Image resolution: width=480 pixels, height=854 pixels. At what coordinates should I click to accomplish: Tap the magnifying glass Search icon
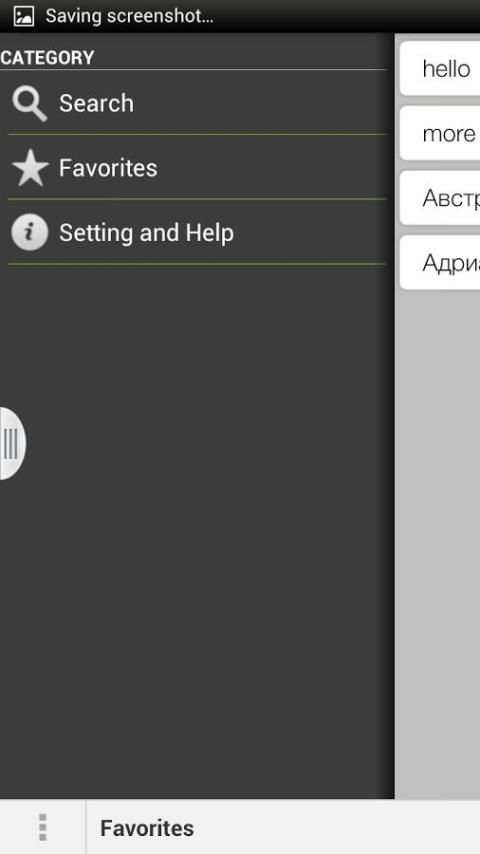pyautogui.click(x=29, y=103)
